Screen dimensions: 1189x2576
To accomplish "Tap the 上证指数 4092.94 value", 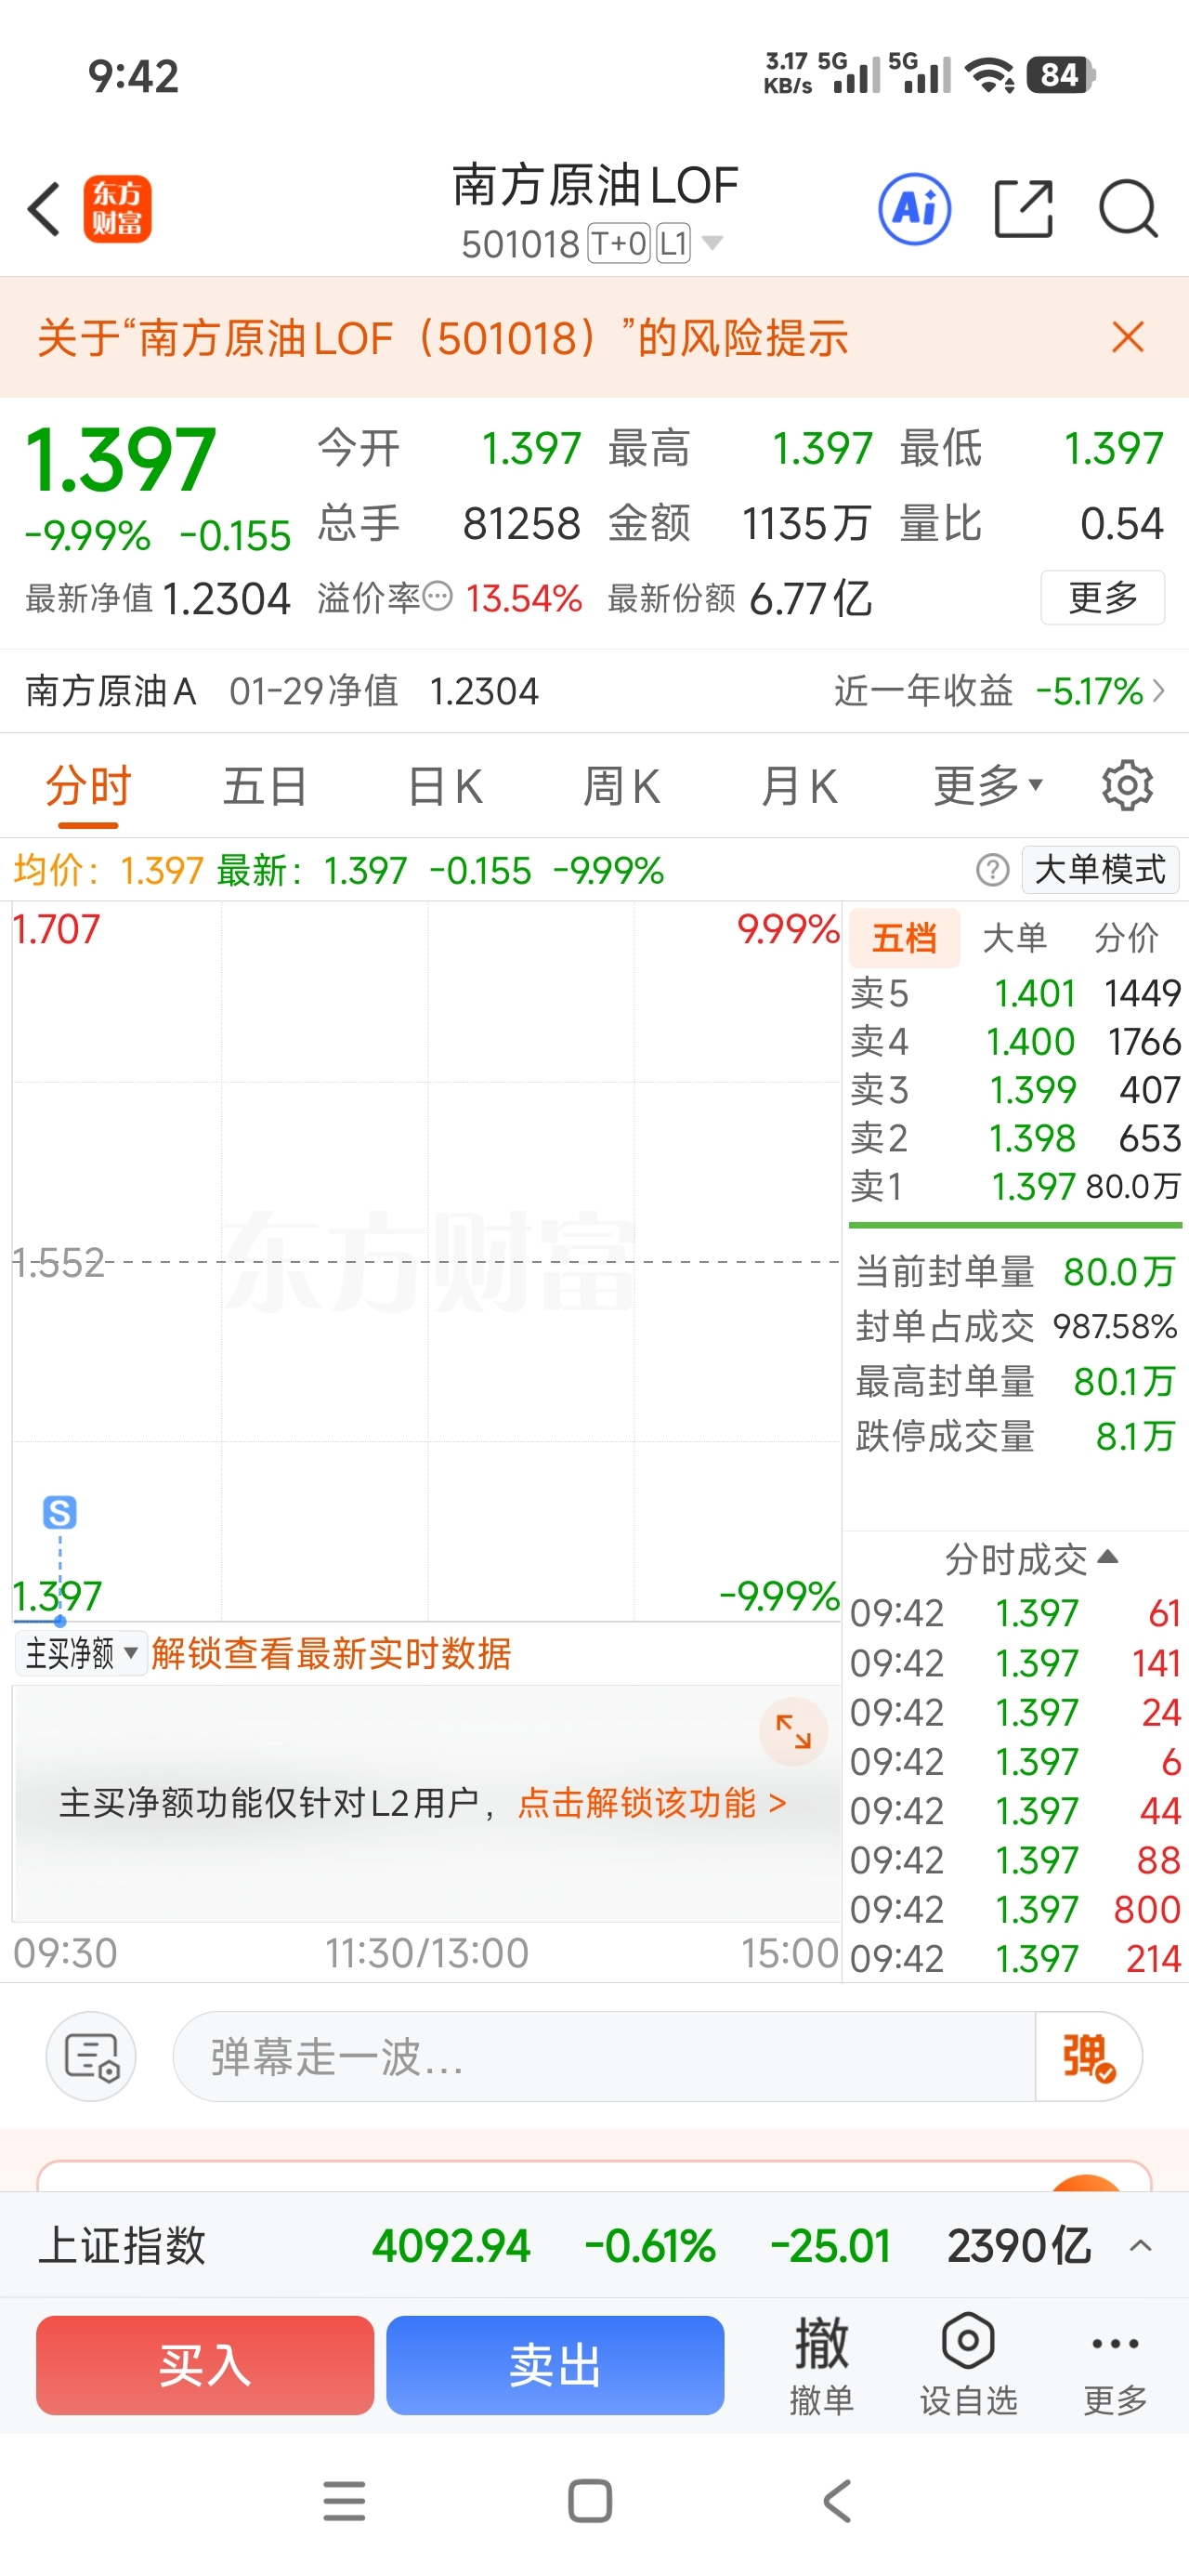I will 451,2246.
